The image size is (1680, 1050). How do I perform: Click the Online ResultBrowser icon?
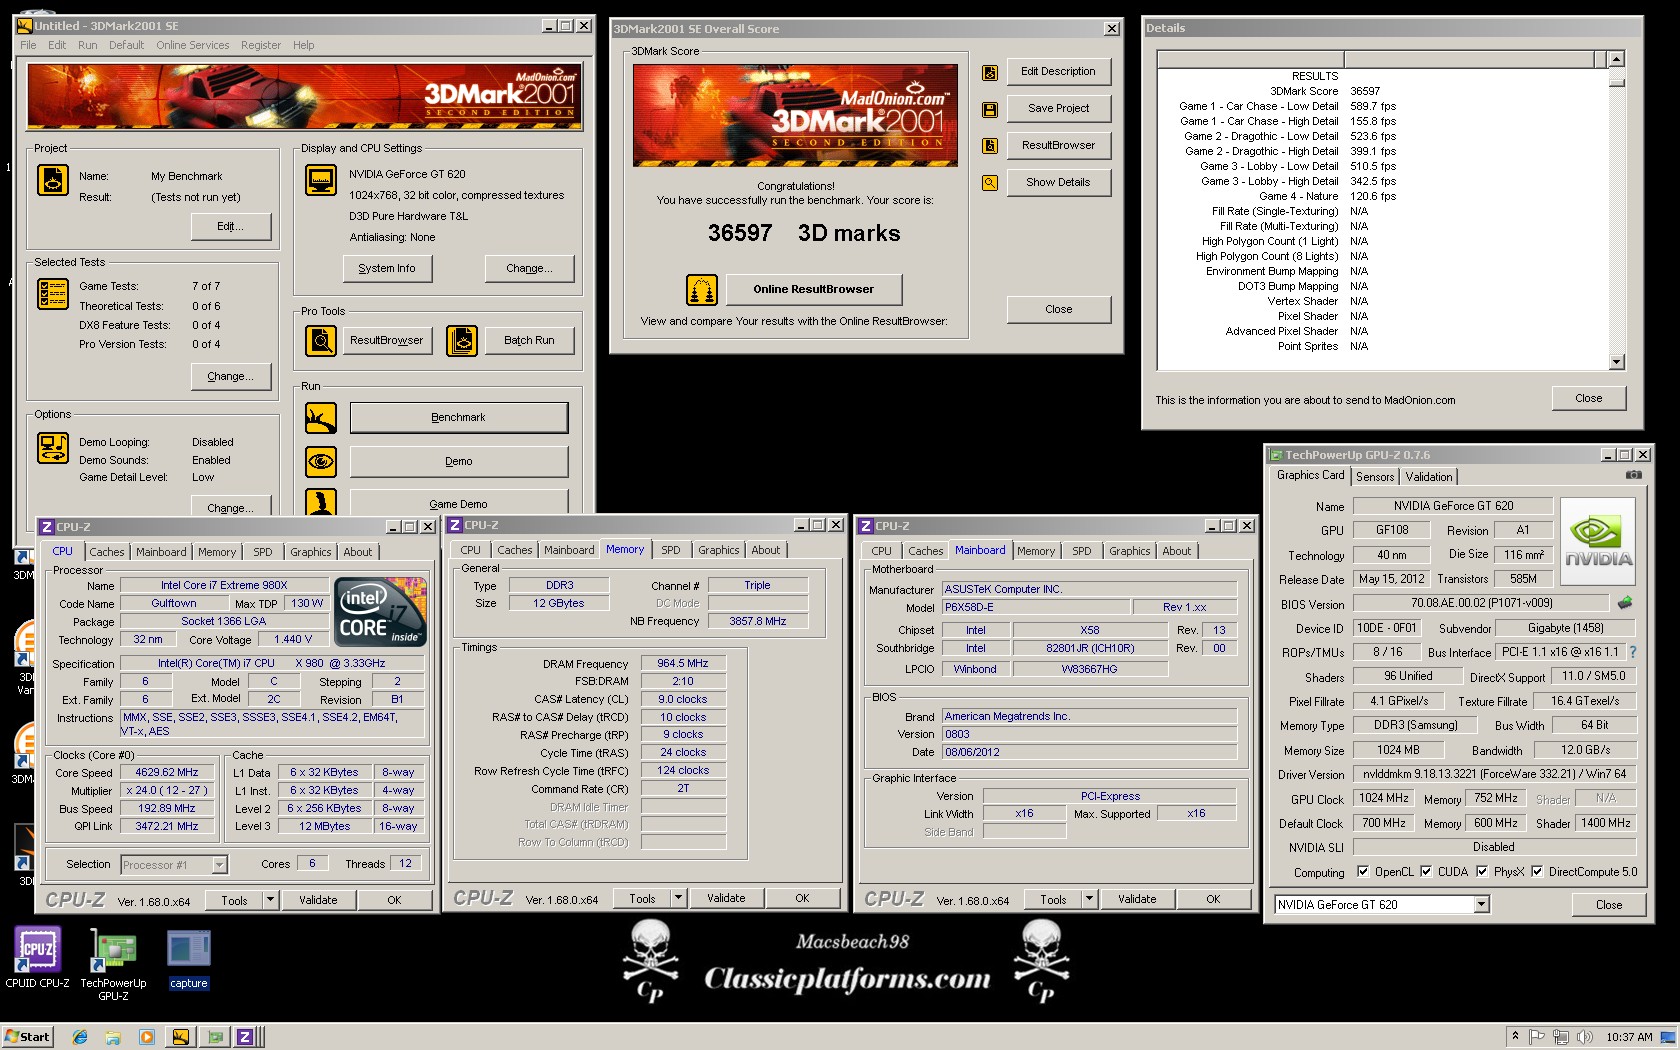pyautogui.click(x=702, y=290)
